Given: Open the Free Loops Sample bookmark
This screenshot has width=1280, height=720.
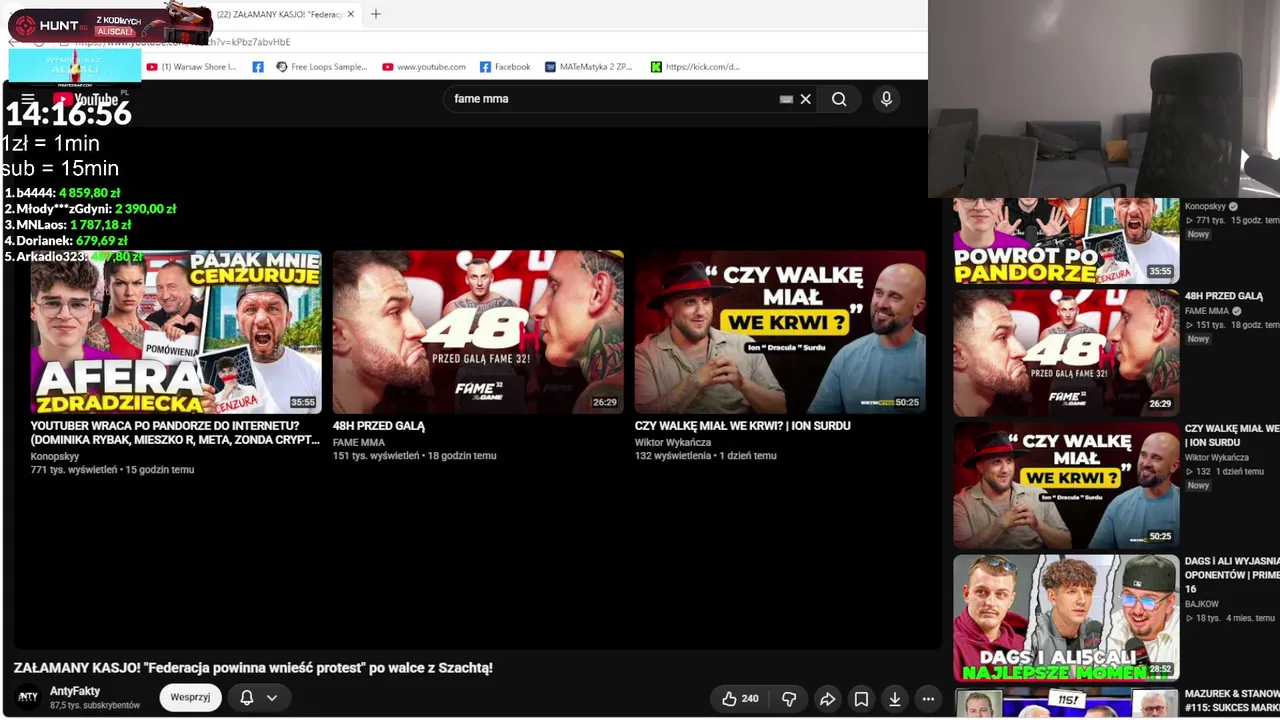Looking at the screenshot, I should 322,67.
